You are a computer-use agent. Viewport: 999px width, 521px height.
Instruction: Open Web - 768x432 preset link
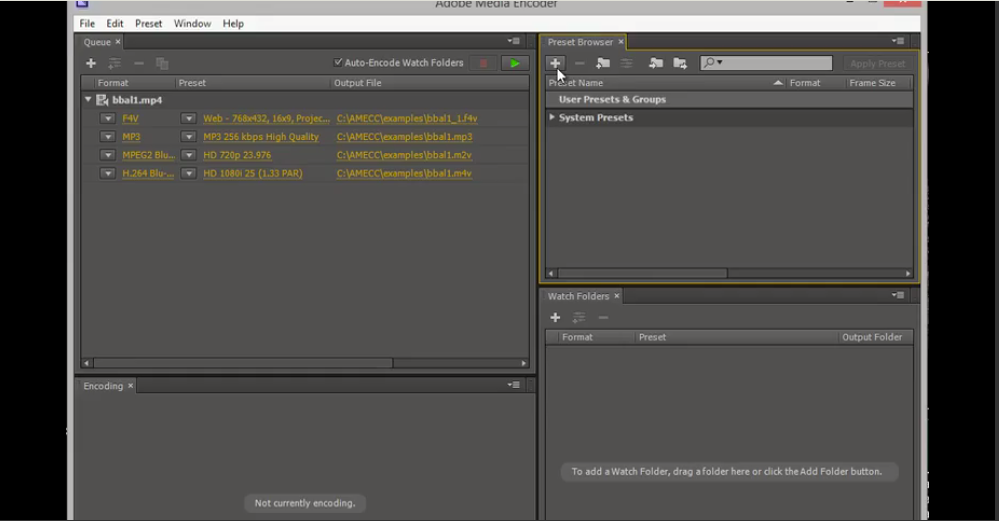266,118
